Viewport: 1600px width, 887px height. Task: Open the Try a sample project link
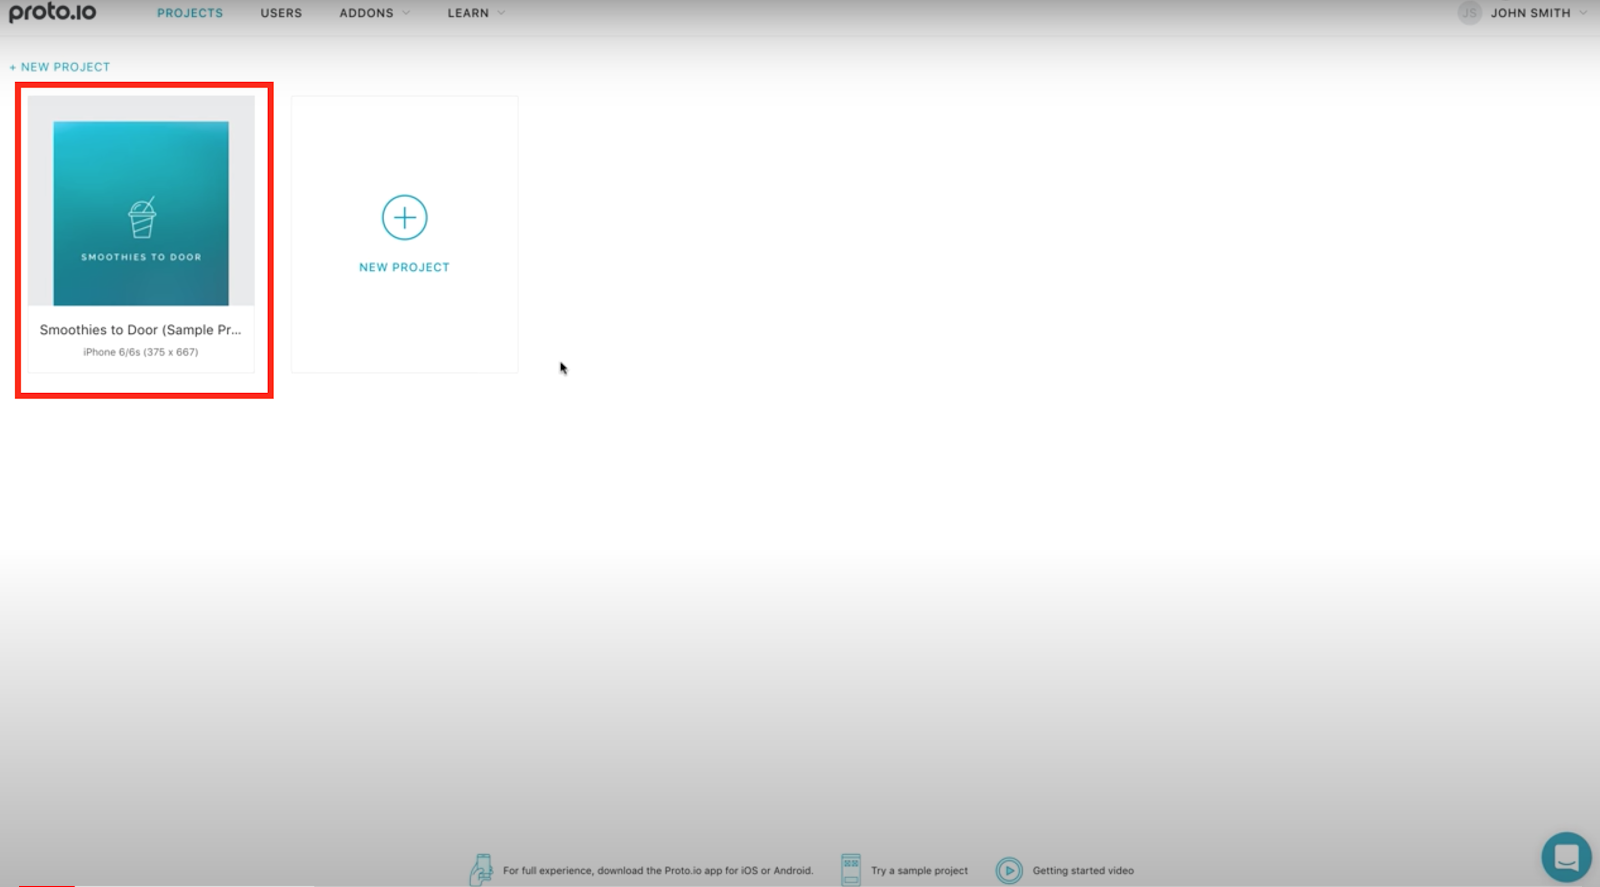coord(919,870)
